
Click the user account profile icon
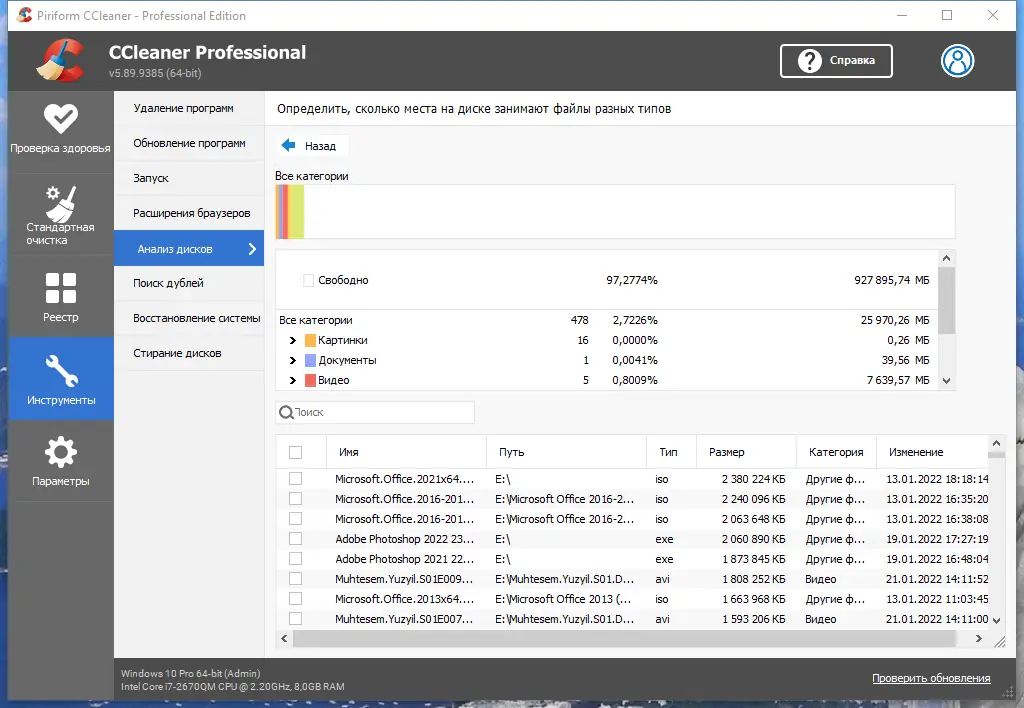pyautogui.click(x=957, y=61)
